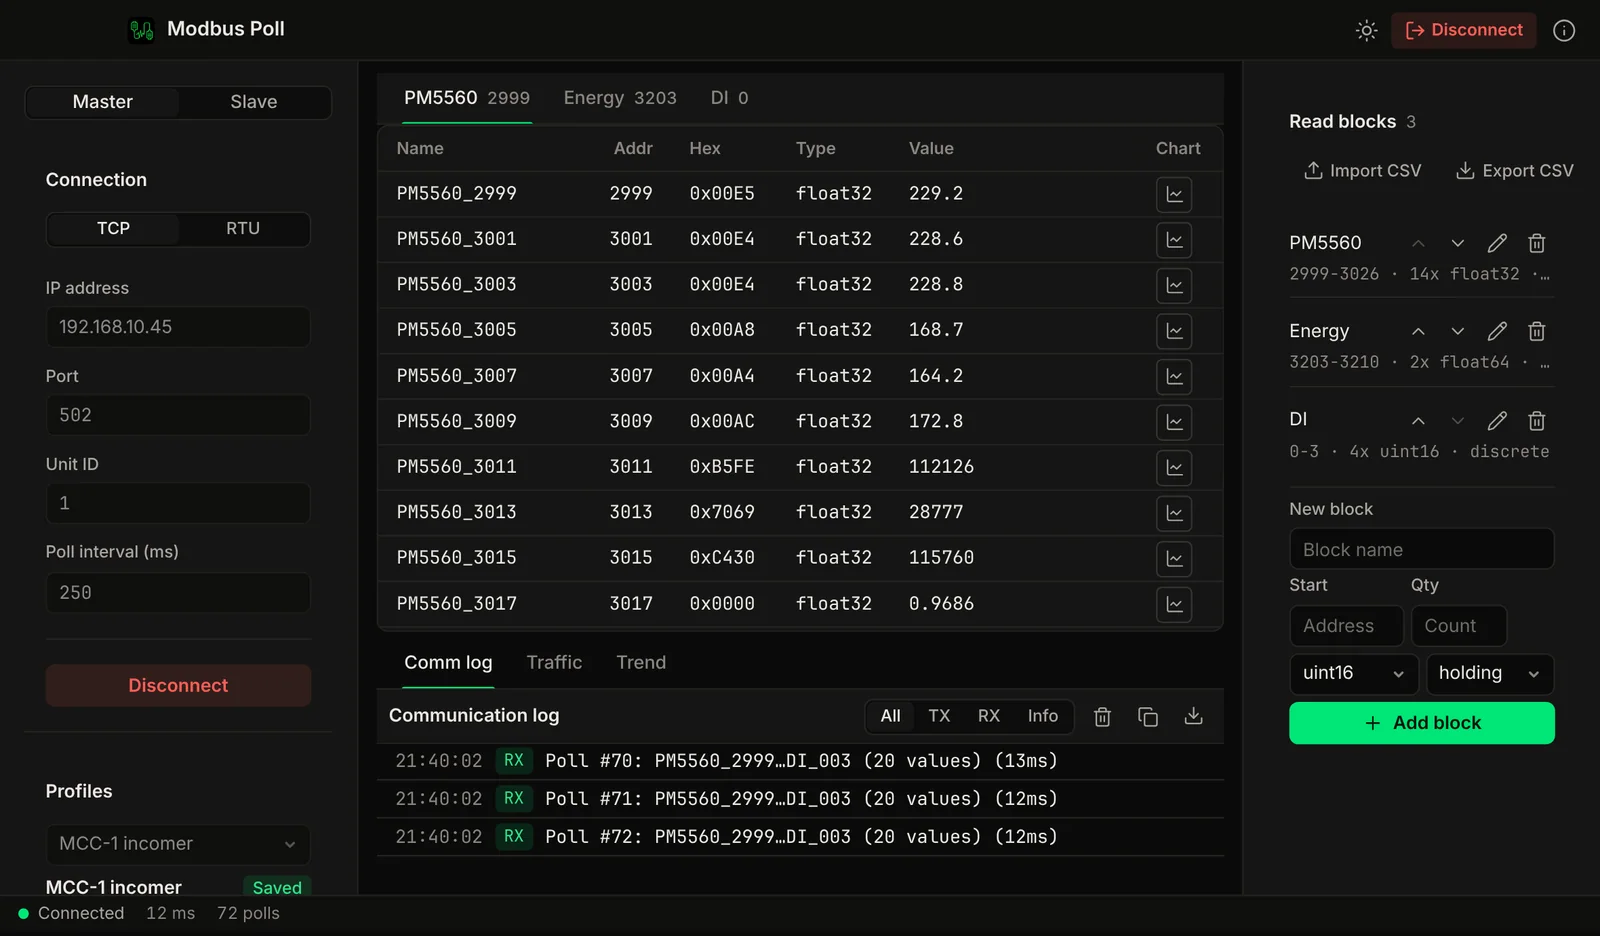
Task: Open the info icon in header
Action: 1564,30
